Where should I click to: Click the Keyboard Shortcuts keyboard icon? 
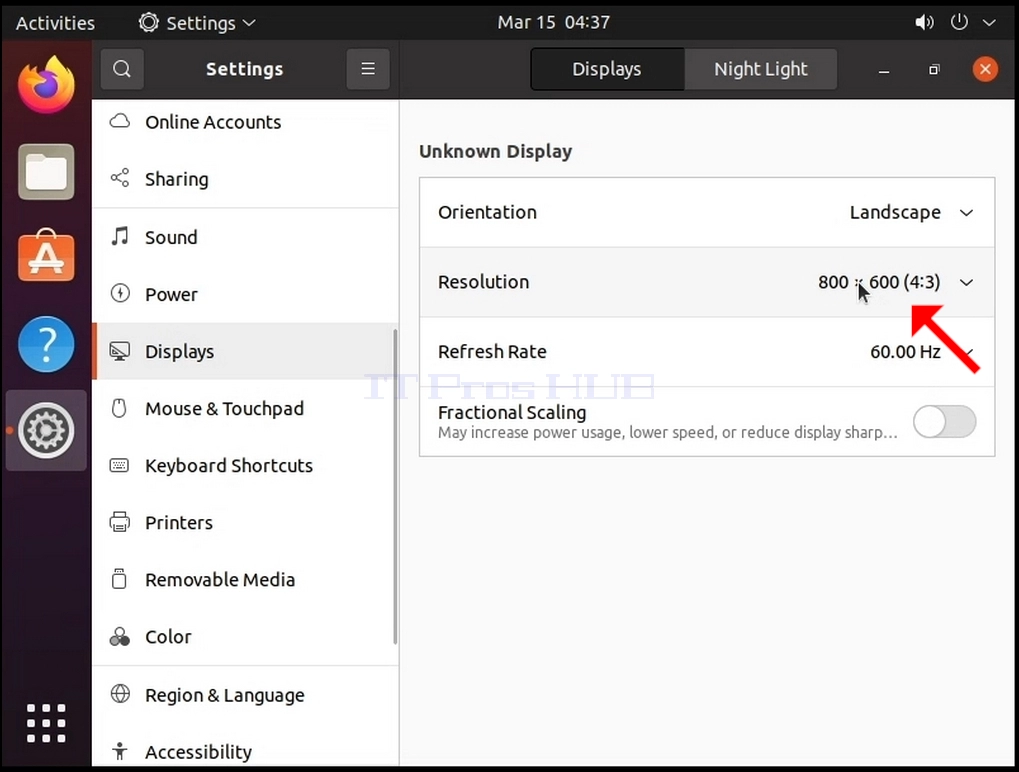click(x=119, y=465)
